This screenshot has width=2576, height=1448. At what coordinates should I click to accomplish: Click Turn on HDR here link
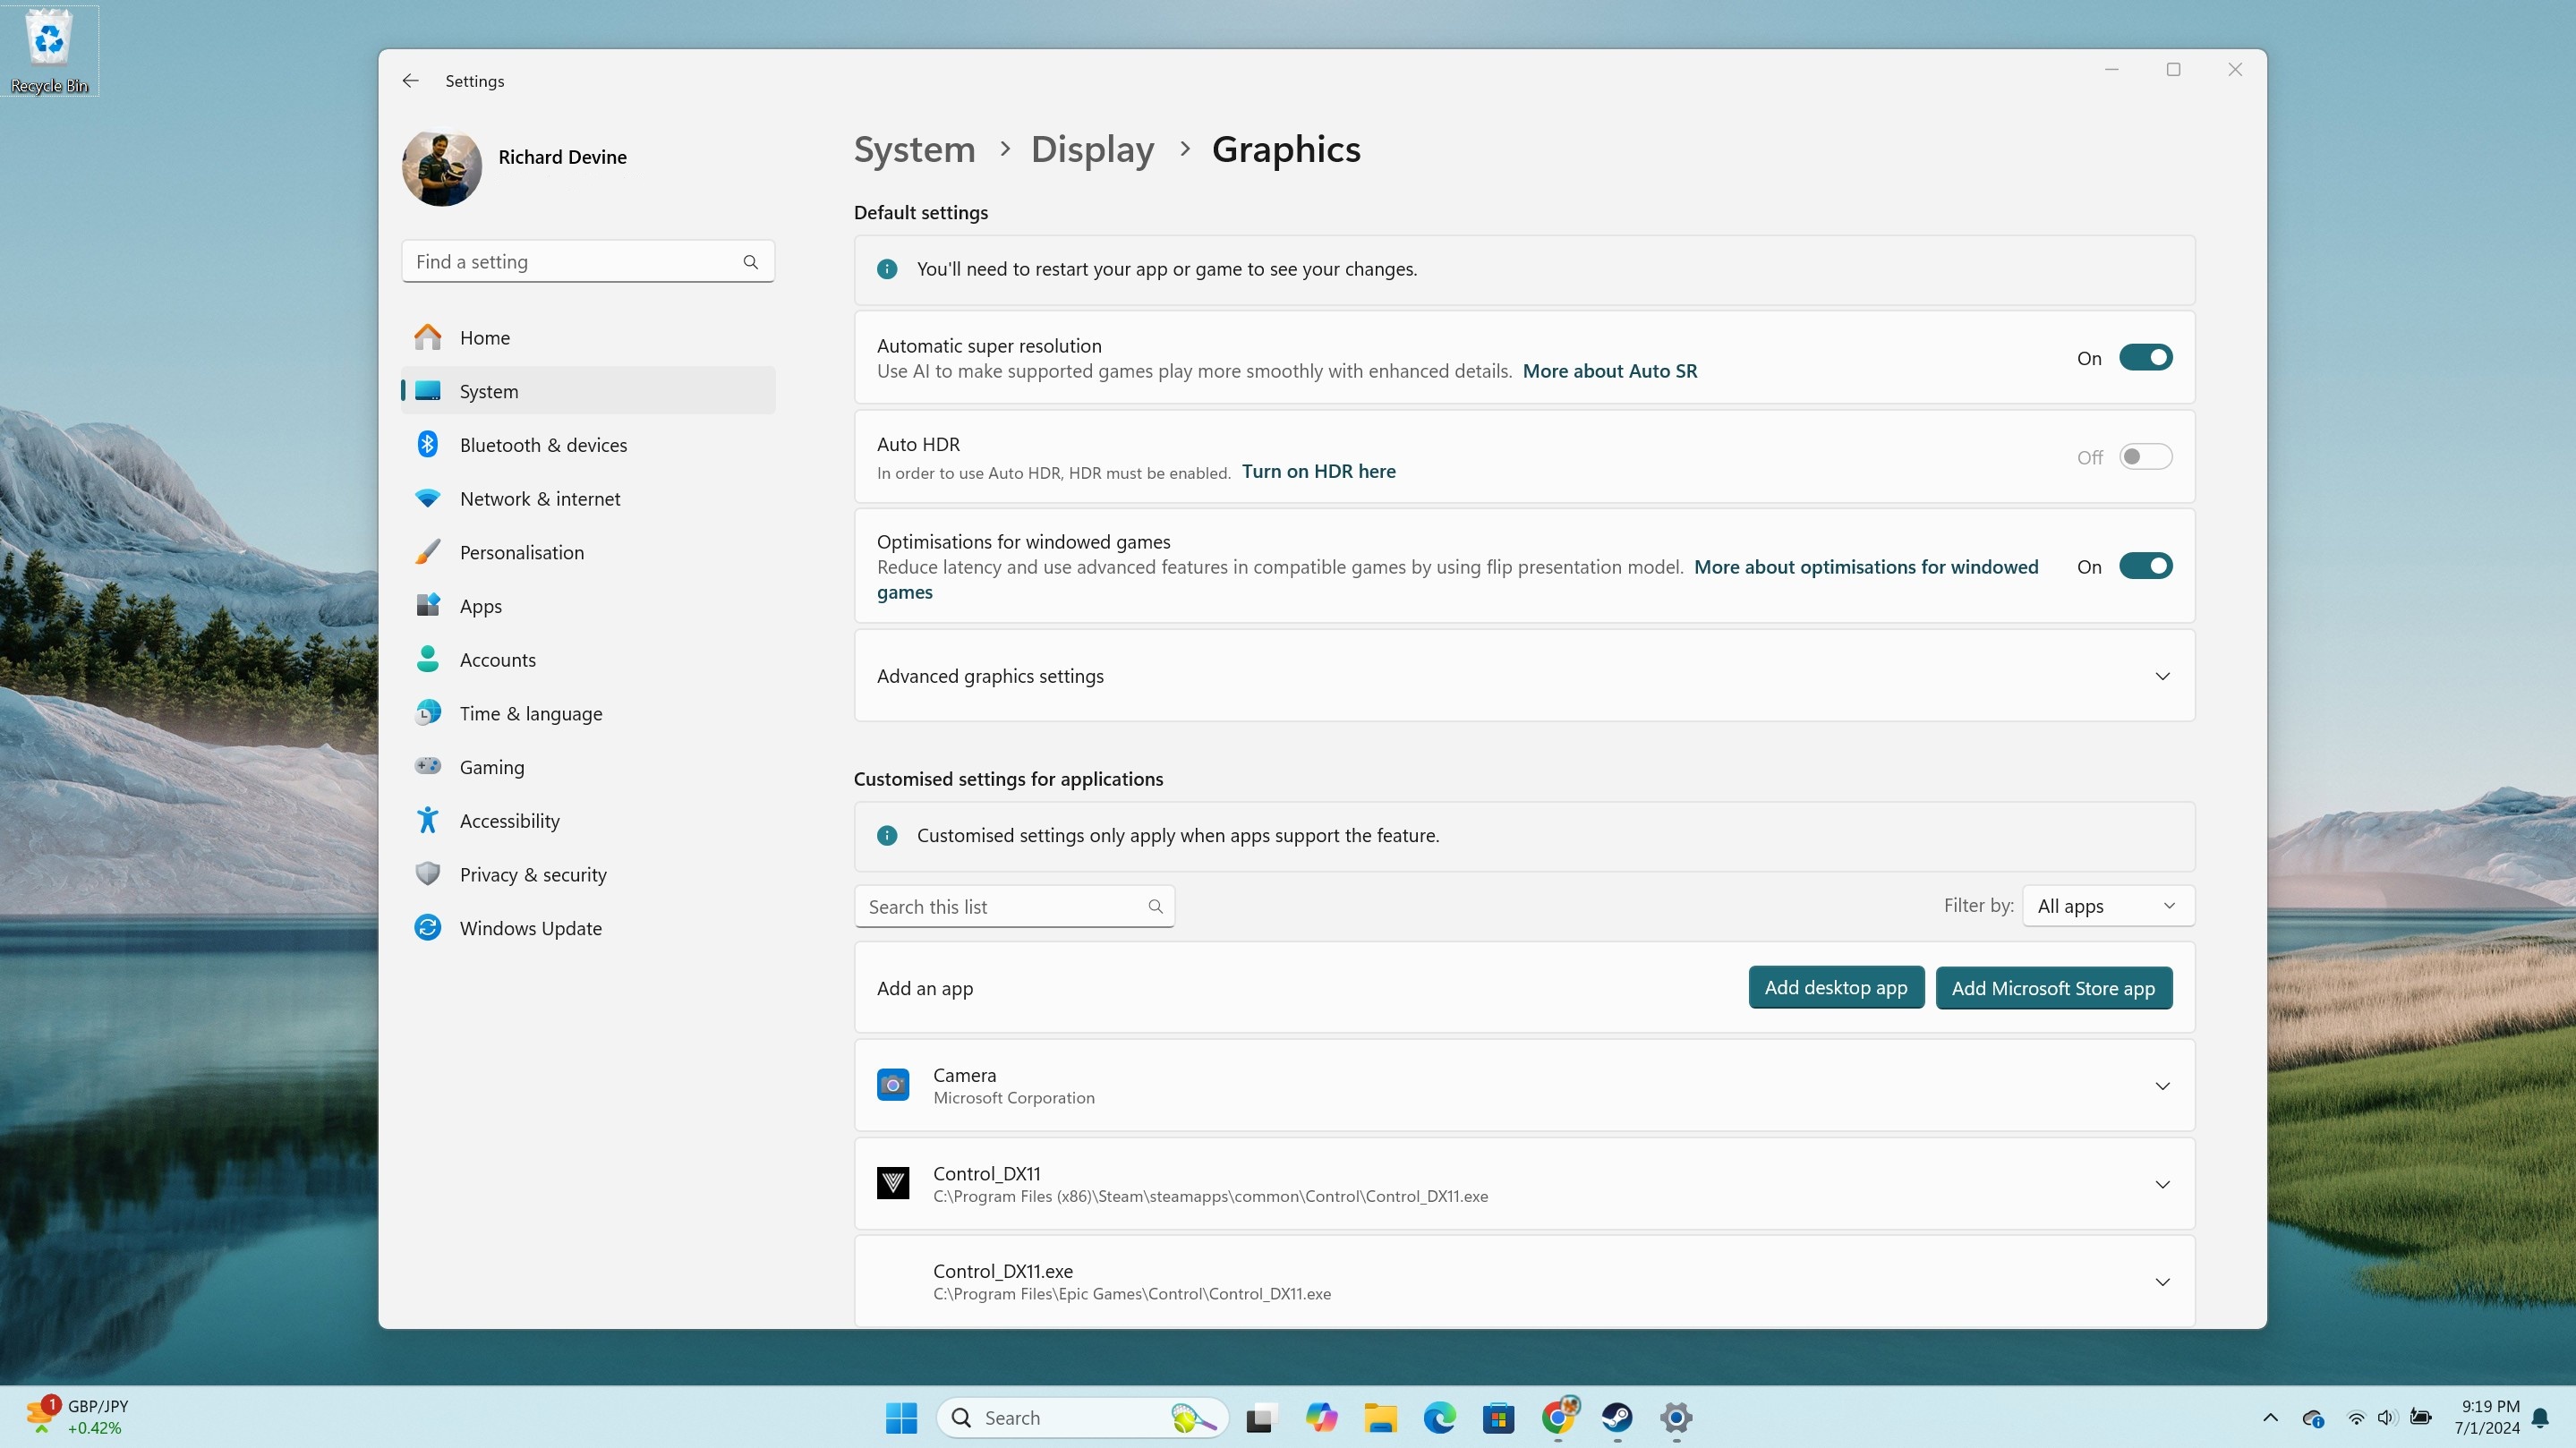1317,471
